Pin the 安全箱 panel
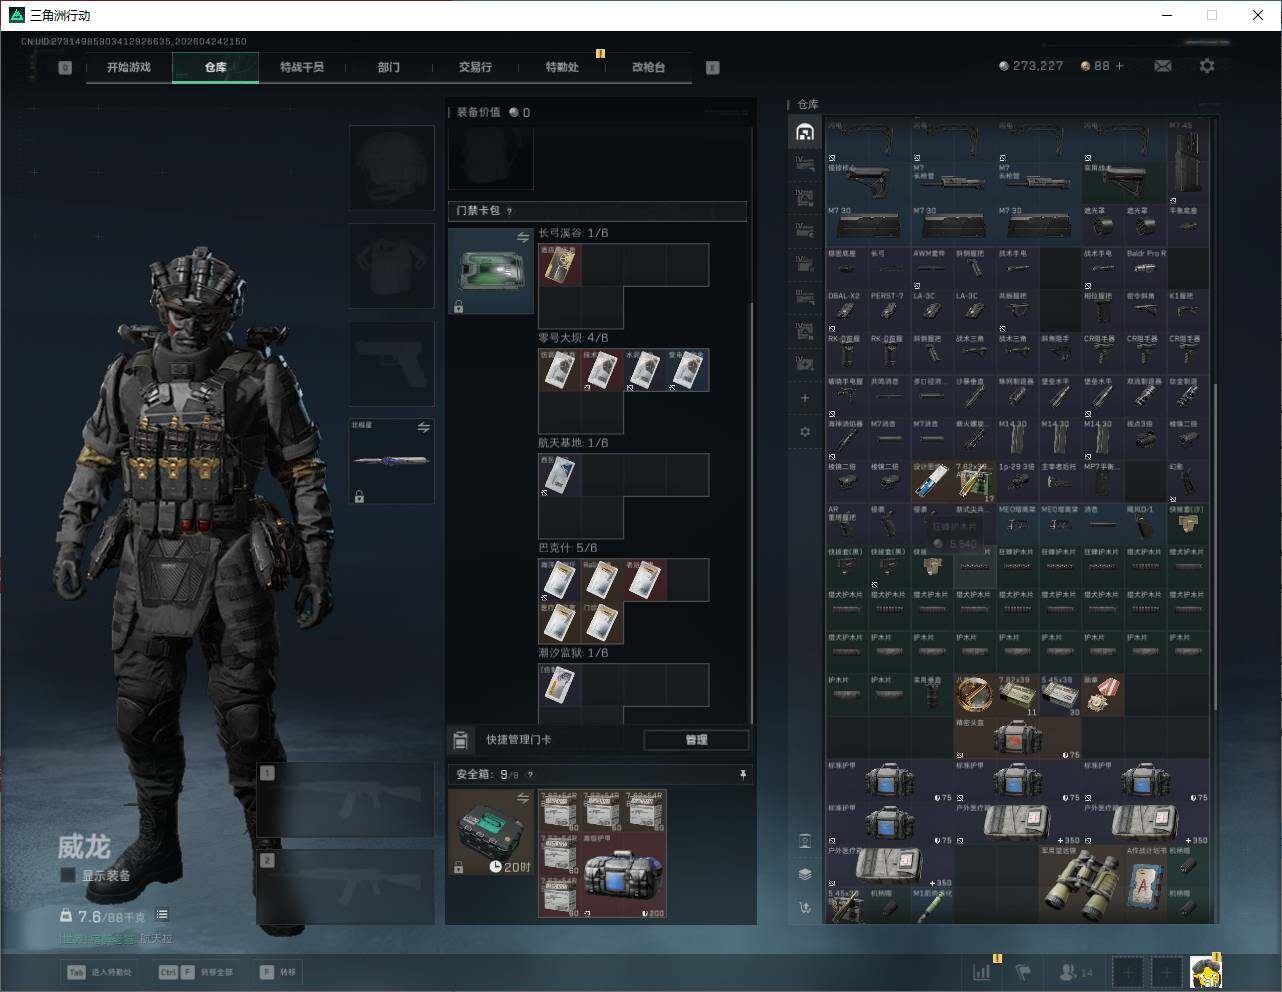This screenshot has width=1282, height=992. point(742,775)
